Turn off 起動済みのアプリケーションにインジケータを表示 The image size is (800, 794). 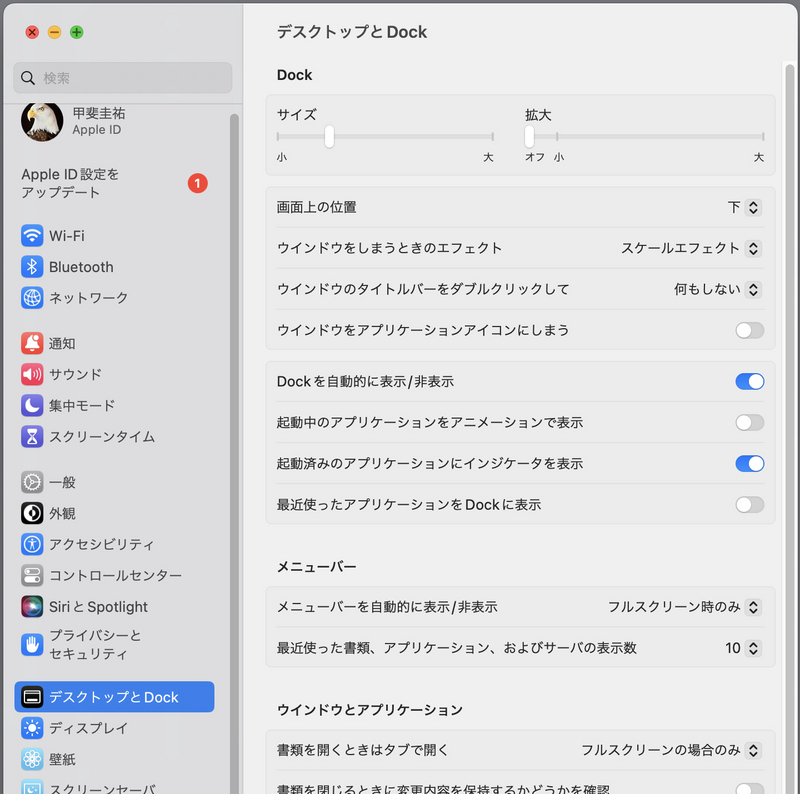pyautogui.click(x=749, y=464)
